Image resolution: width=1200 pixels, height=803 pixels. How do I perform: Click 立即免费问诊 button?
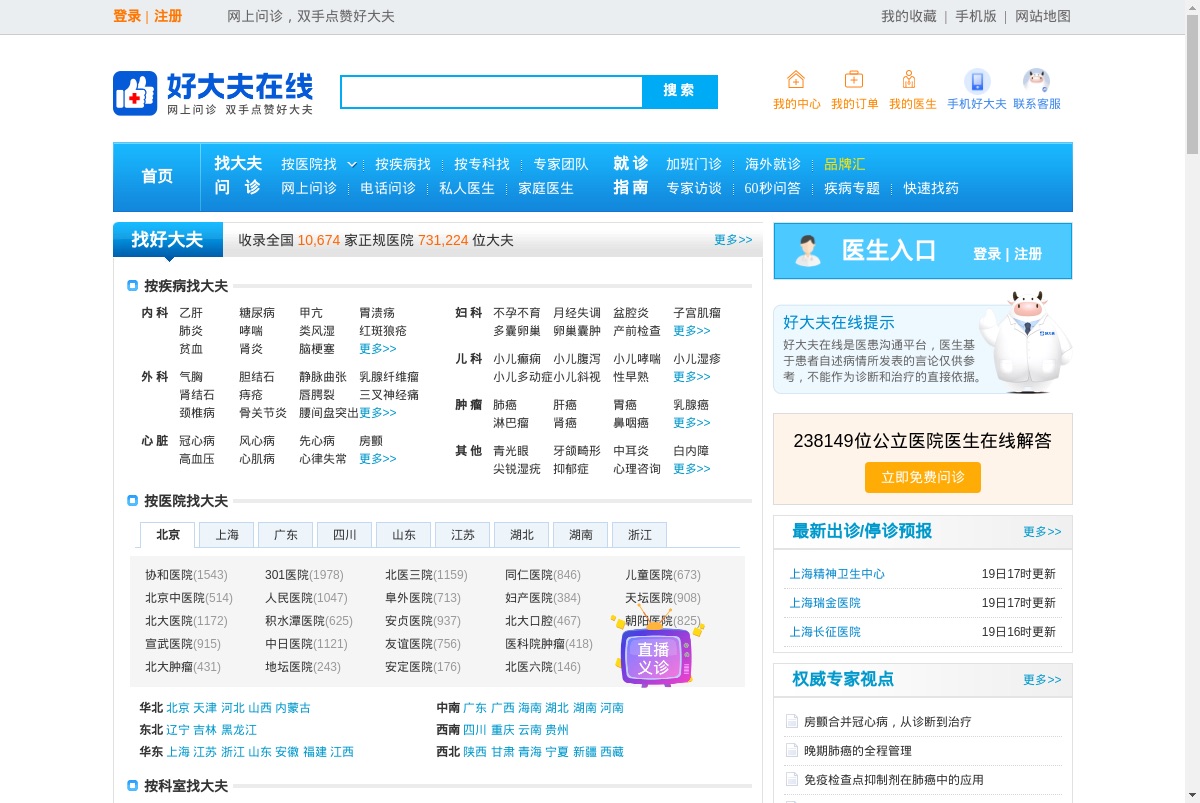pyautogui.click(x=923, y=477)
